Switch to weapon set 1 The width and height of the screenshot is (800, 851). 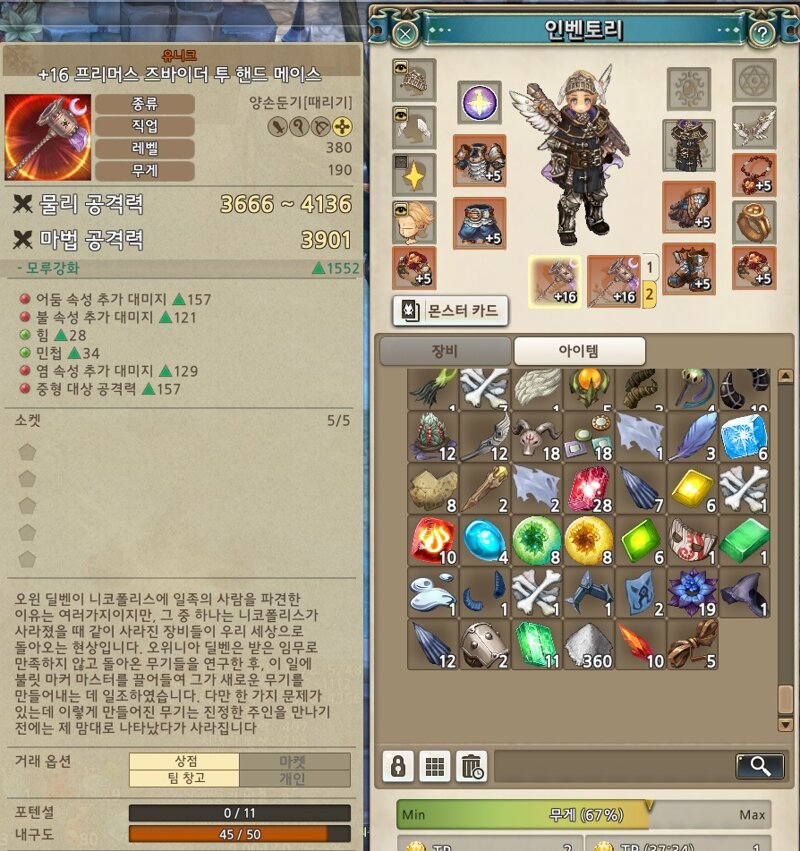(650, 267)
